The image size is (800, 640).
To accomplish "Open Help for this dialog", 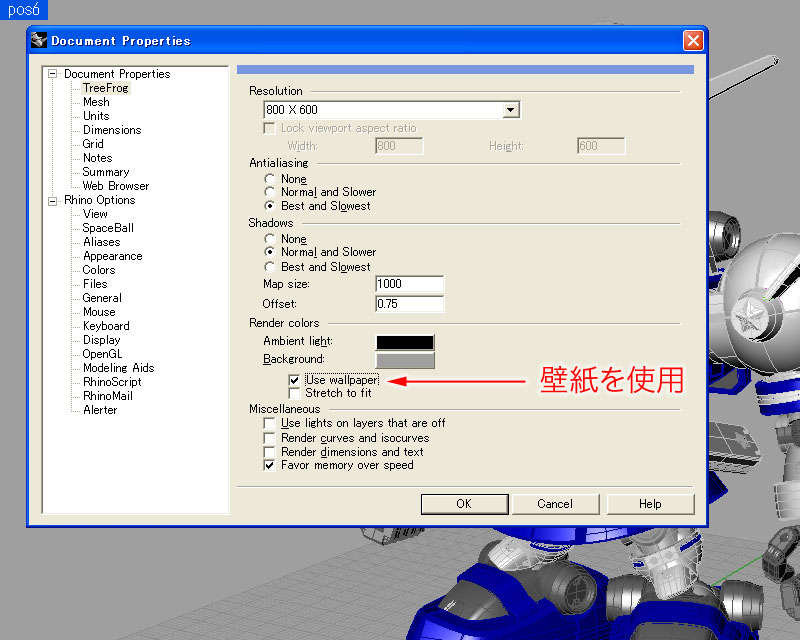I will [x=650, y=504].
